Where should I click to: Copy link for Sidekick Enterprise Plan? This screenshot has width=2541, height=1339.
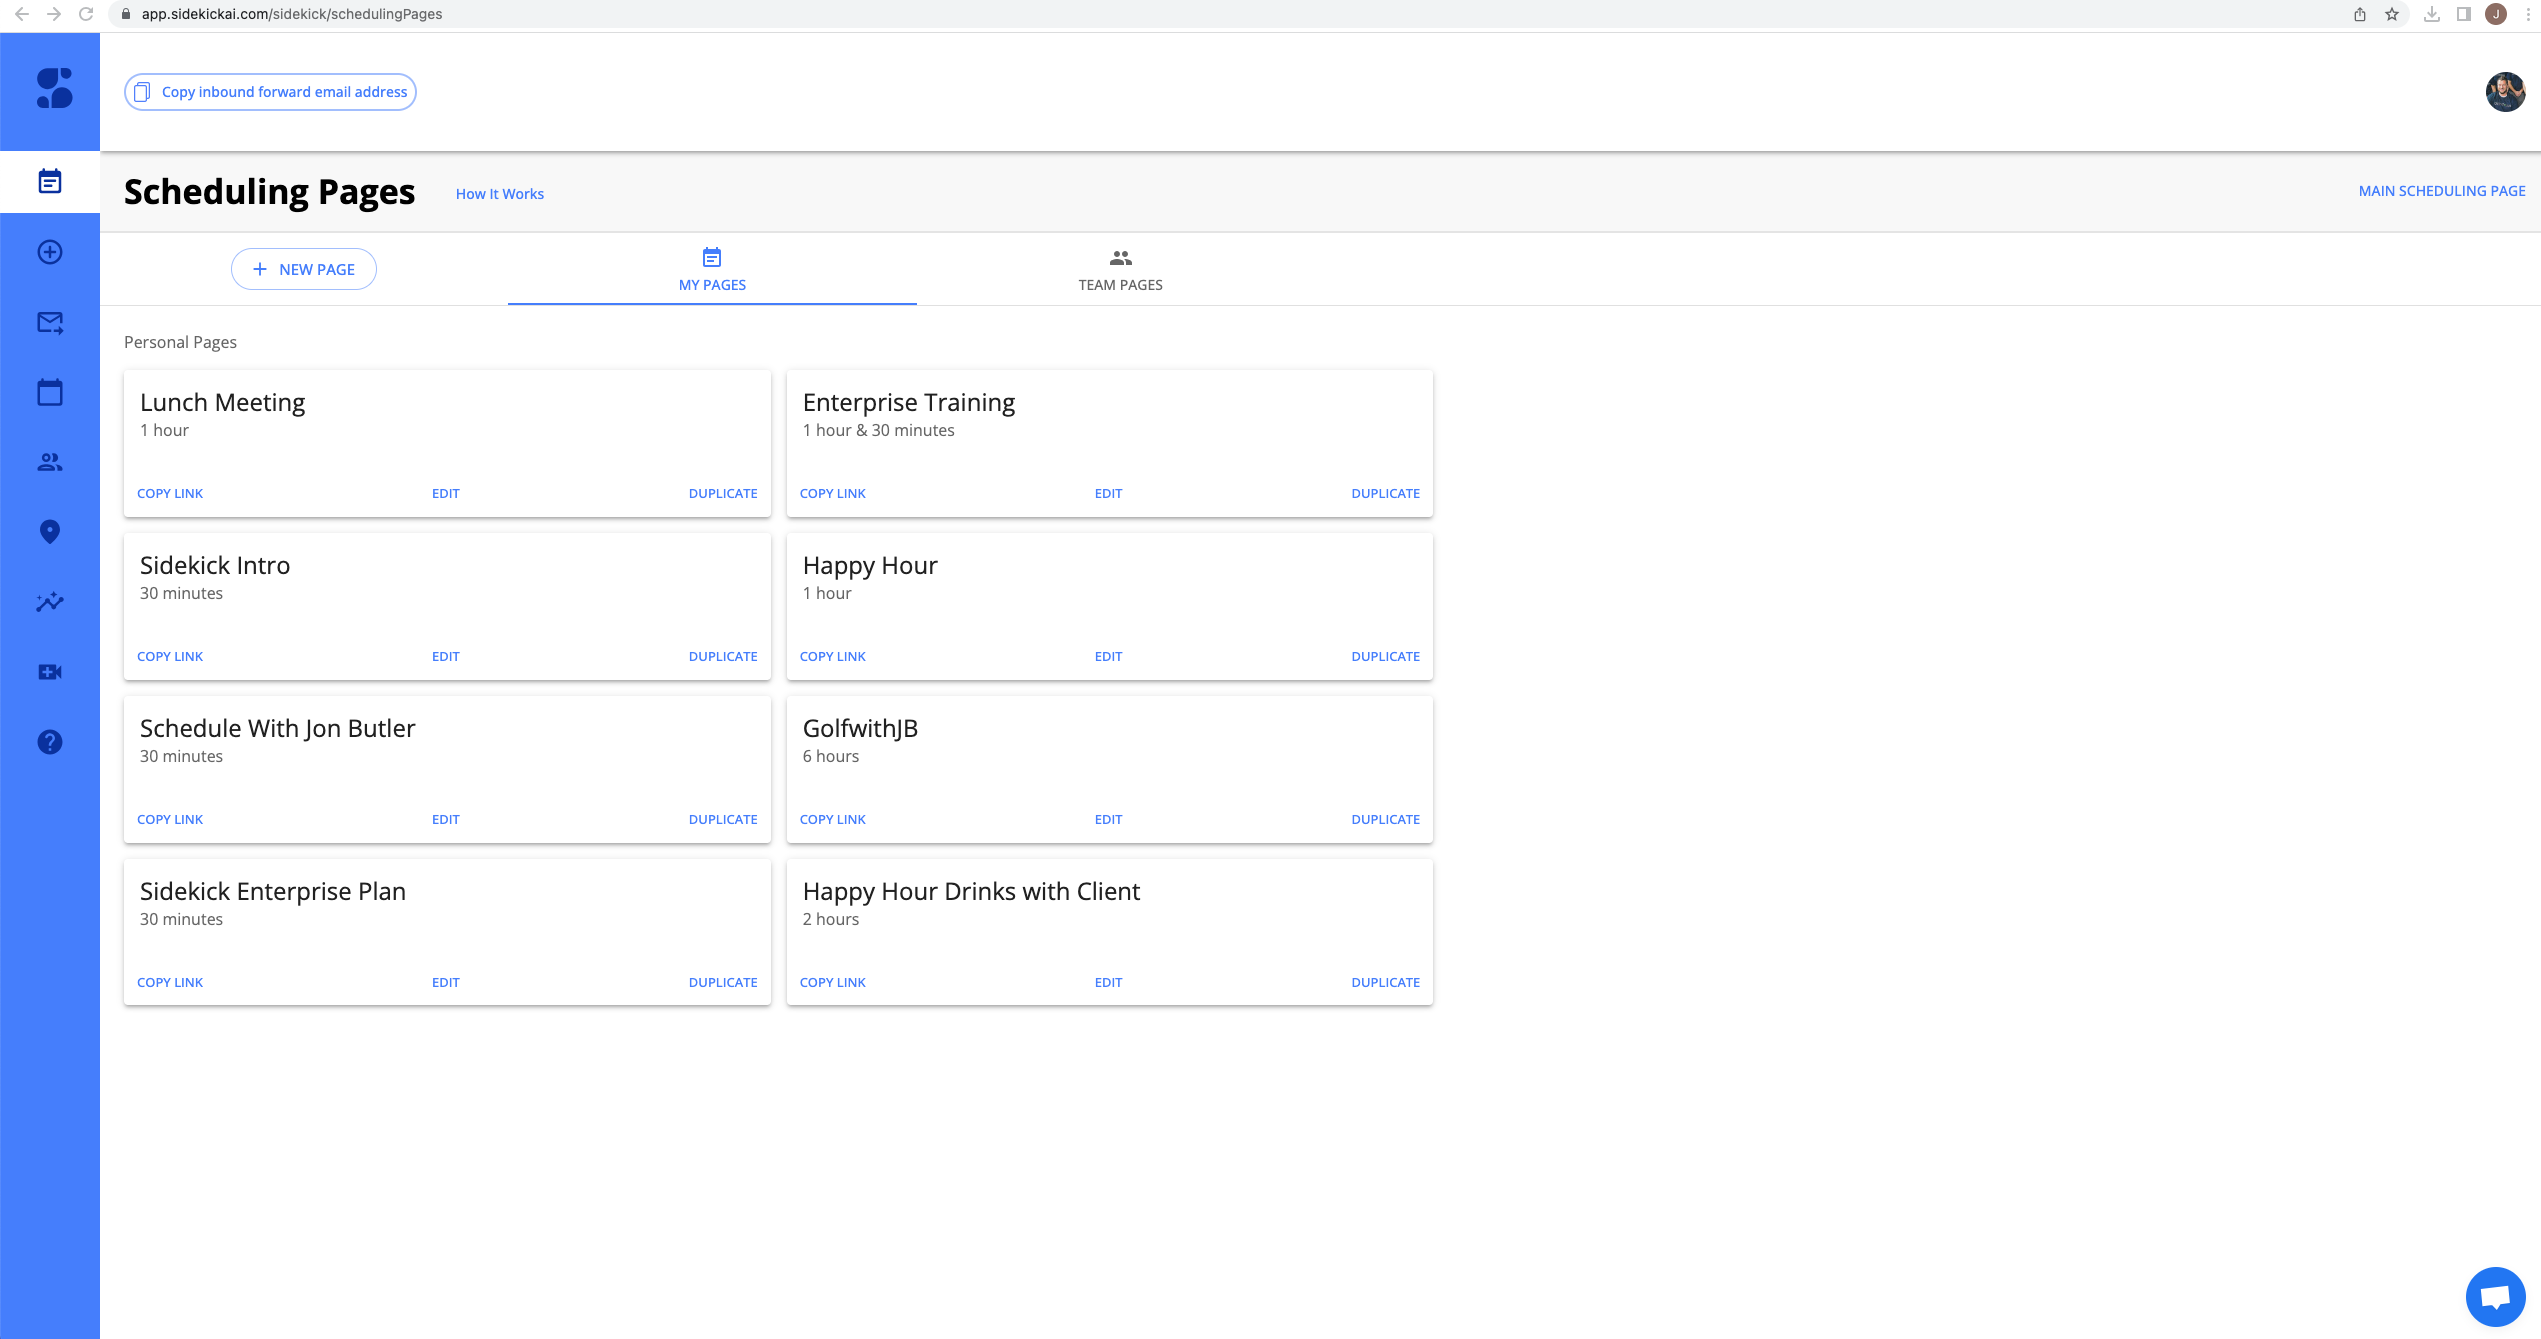pos(170,983)
